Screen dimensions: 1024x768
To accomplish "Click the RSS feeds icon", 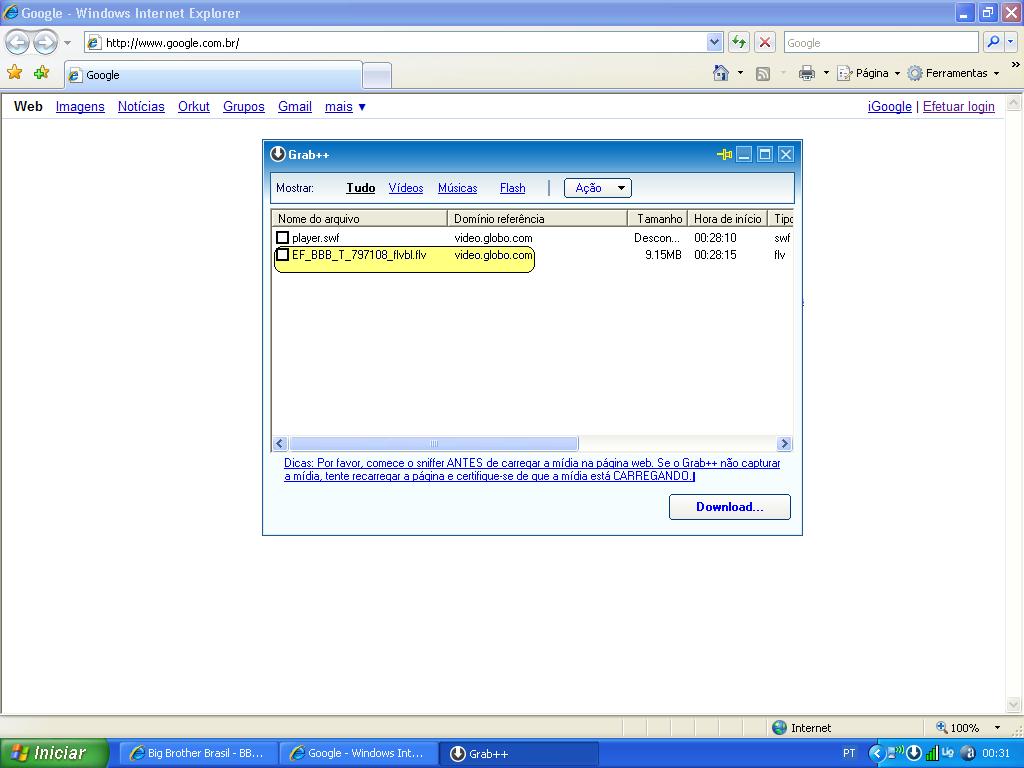I will tap(763, 73).
